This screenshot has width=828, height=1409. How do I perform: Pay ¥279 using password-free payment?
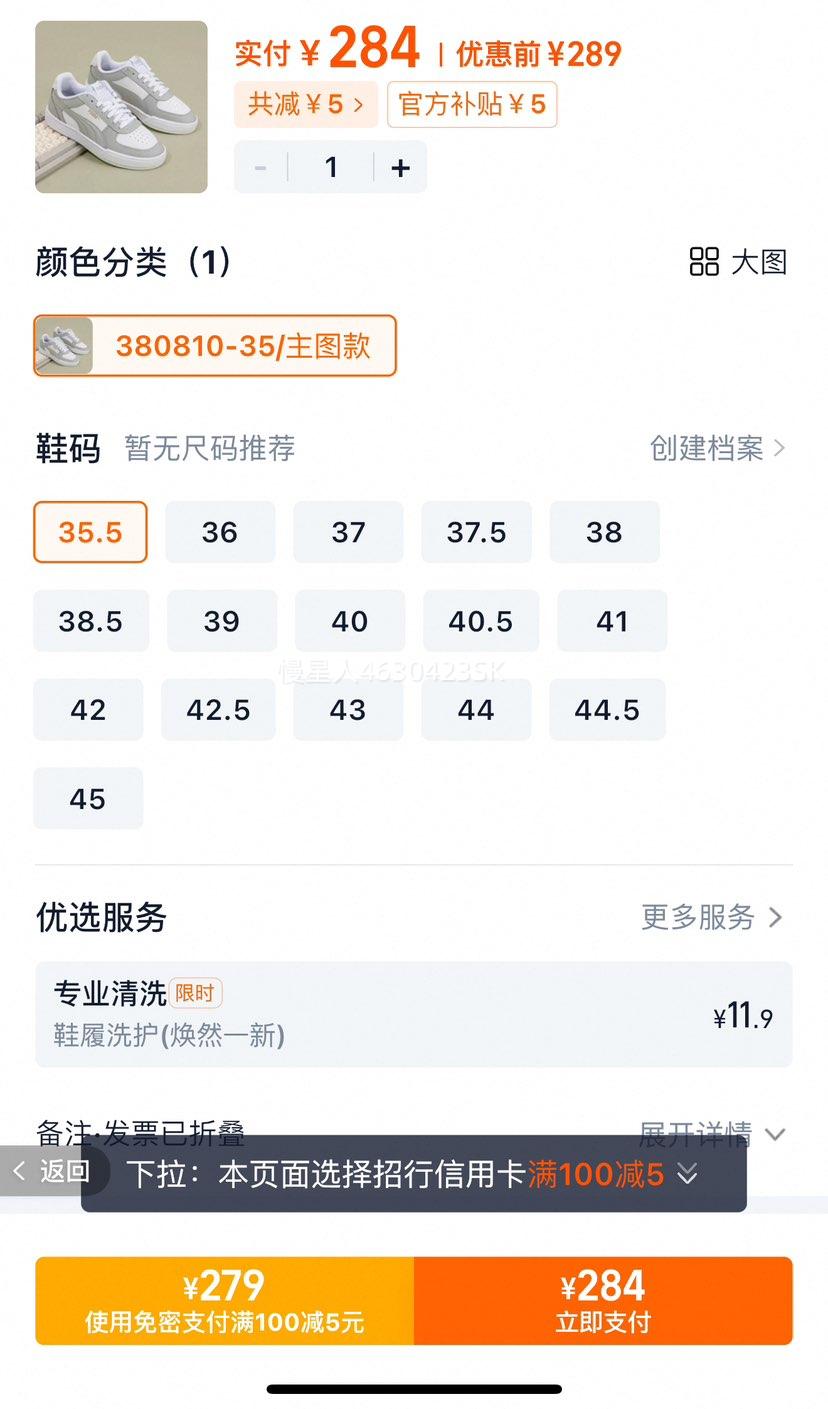tap(224, 1301)
